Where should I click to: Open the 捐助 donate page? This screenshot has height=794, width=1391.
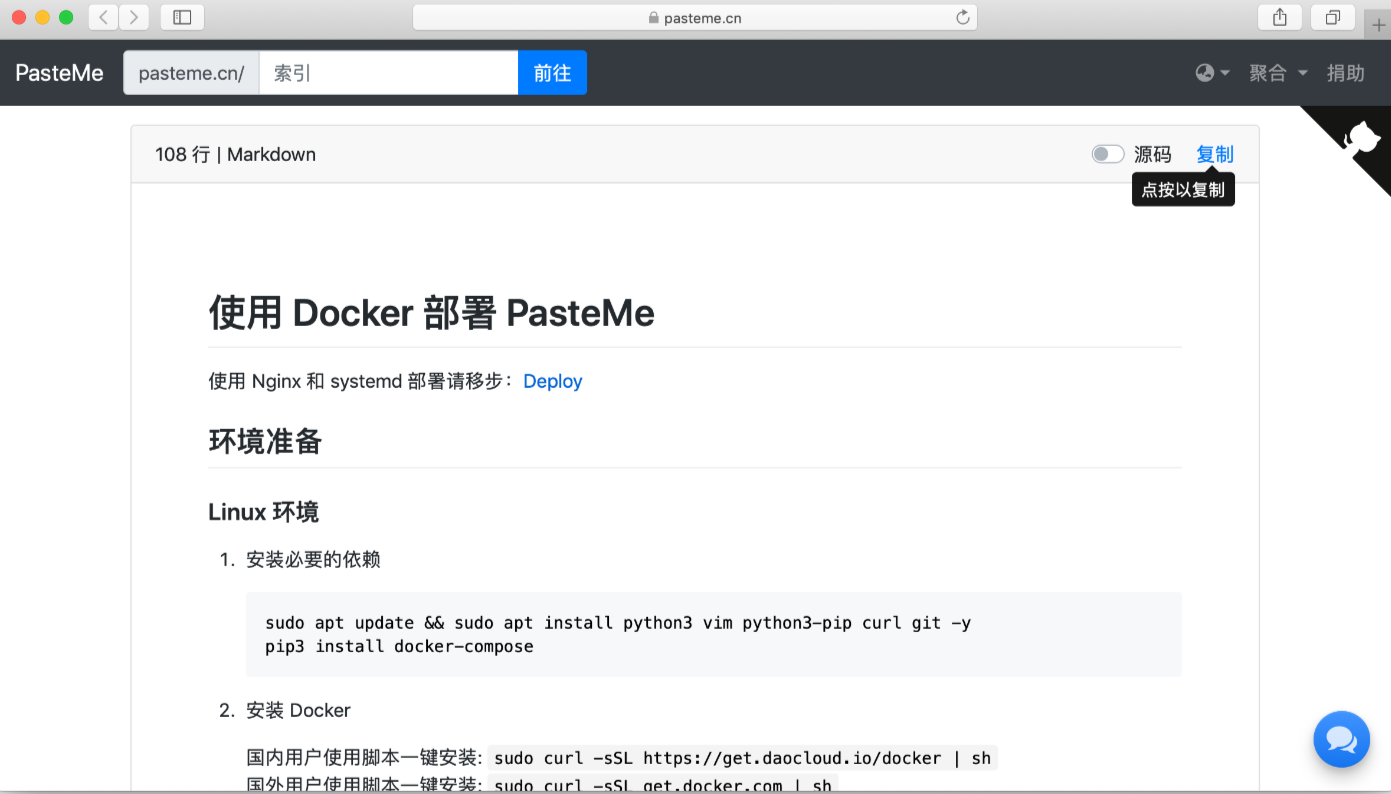point(1345,73)
